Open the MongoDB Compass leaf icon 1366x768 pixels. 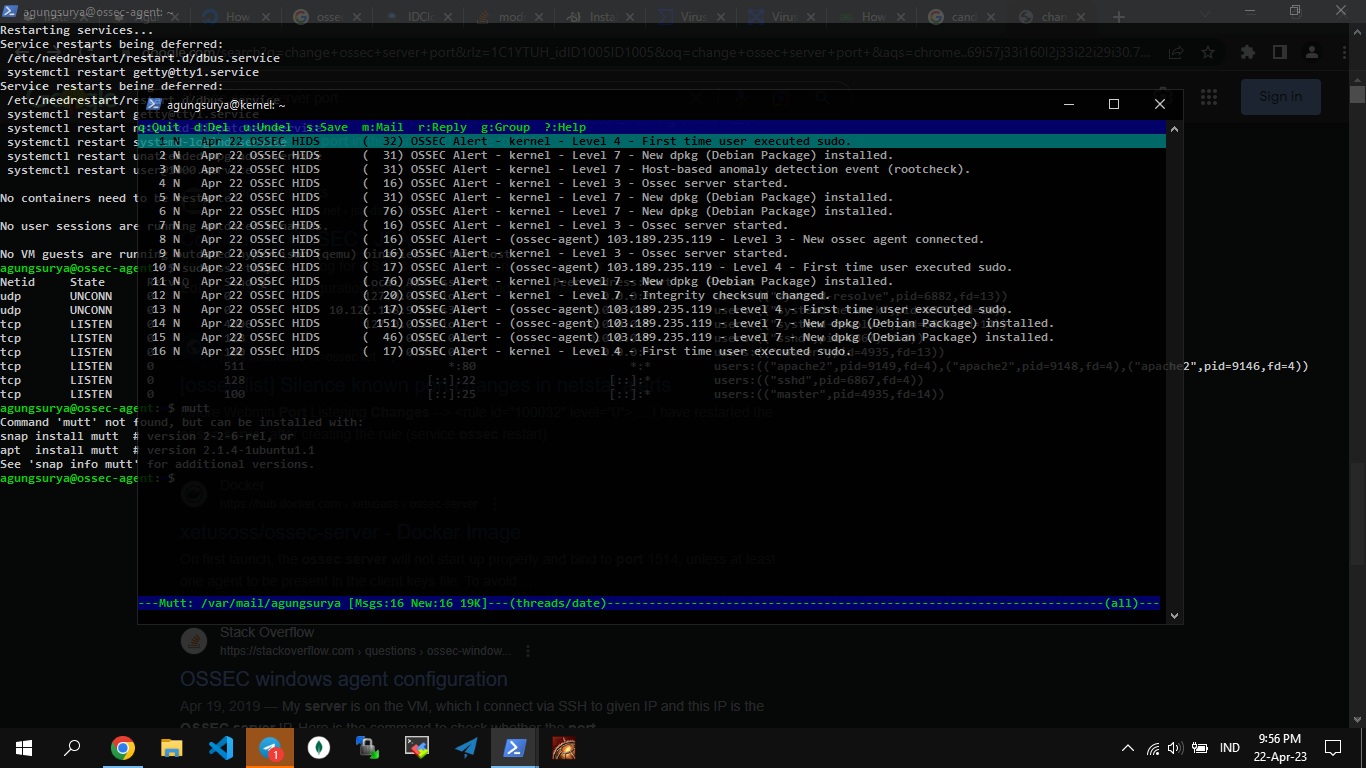[x=319, y=747]
